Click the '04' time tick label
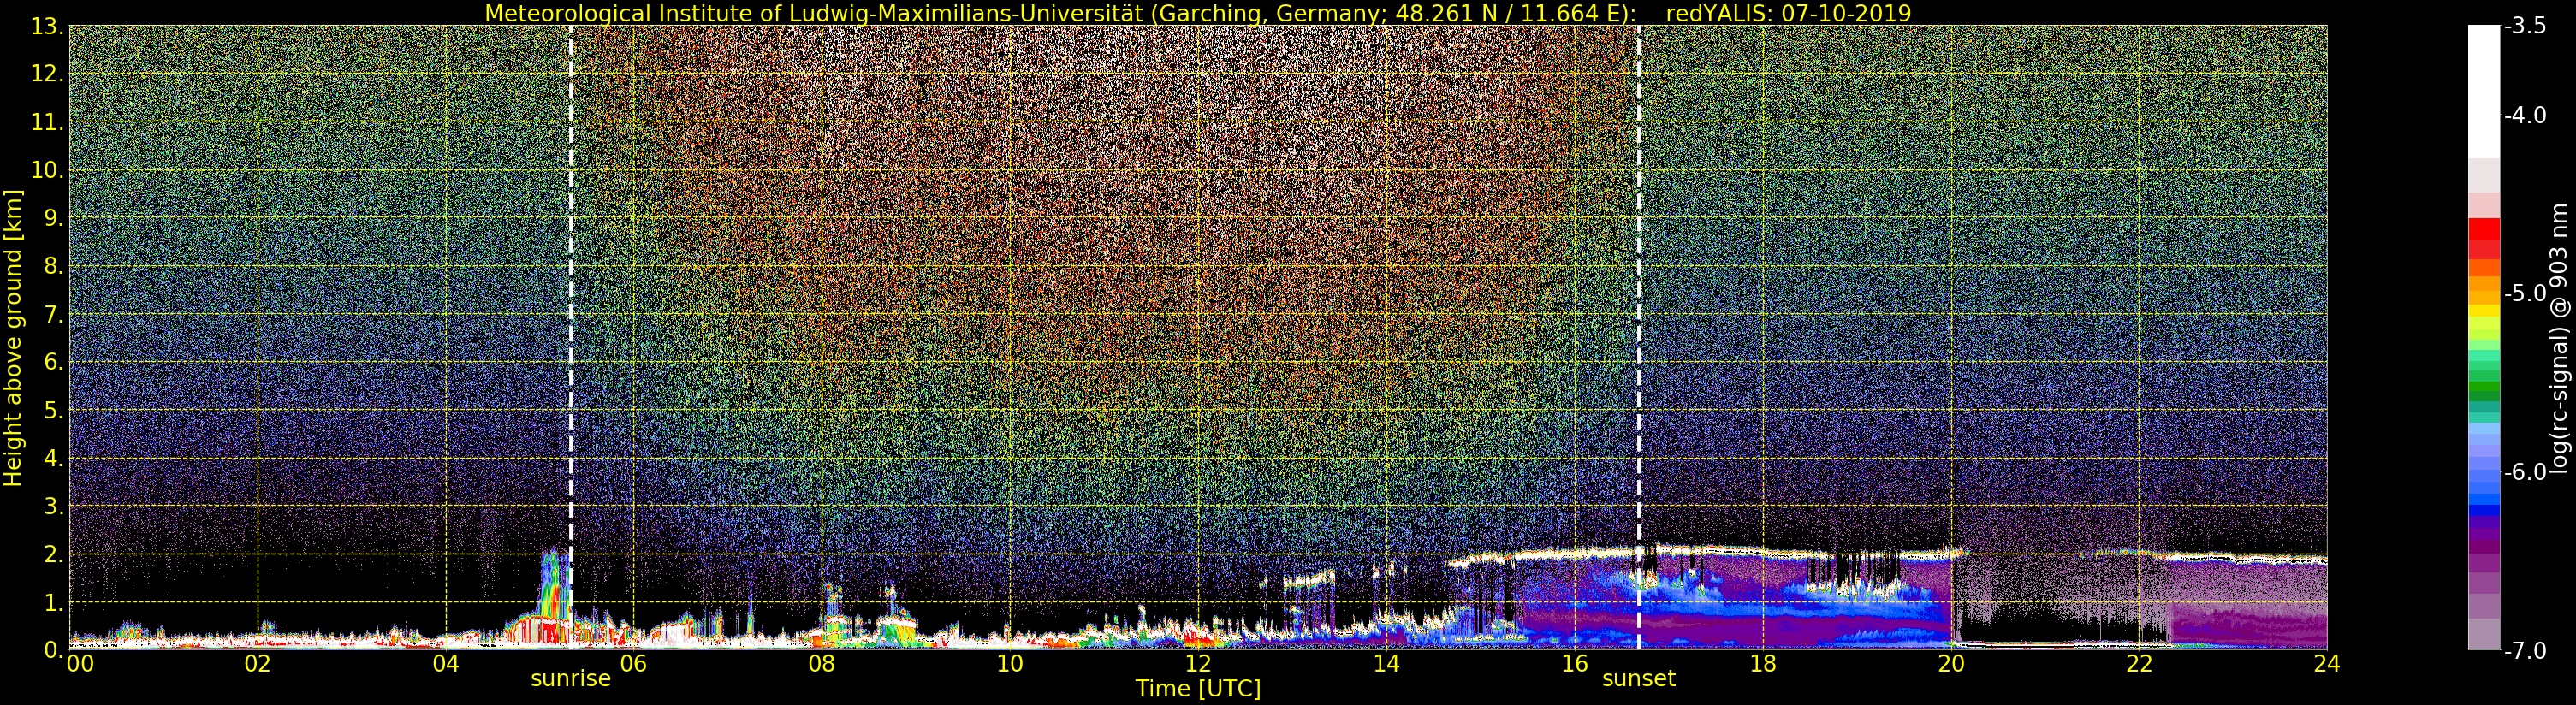The image size is (2576, 705). pyautogui.click(x=445, y=663)
